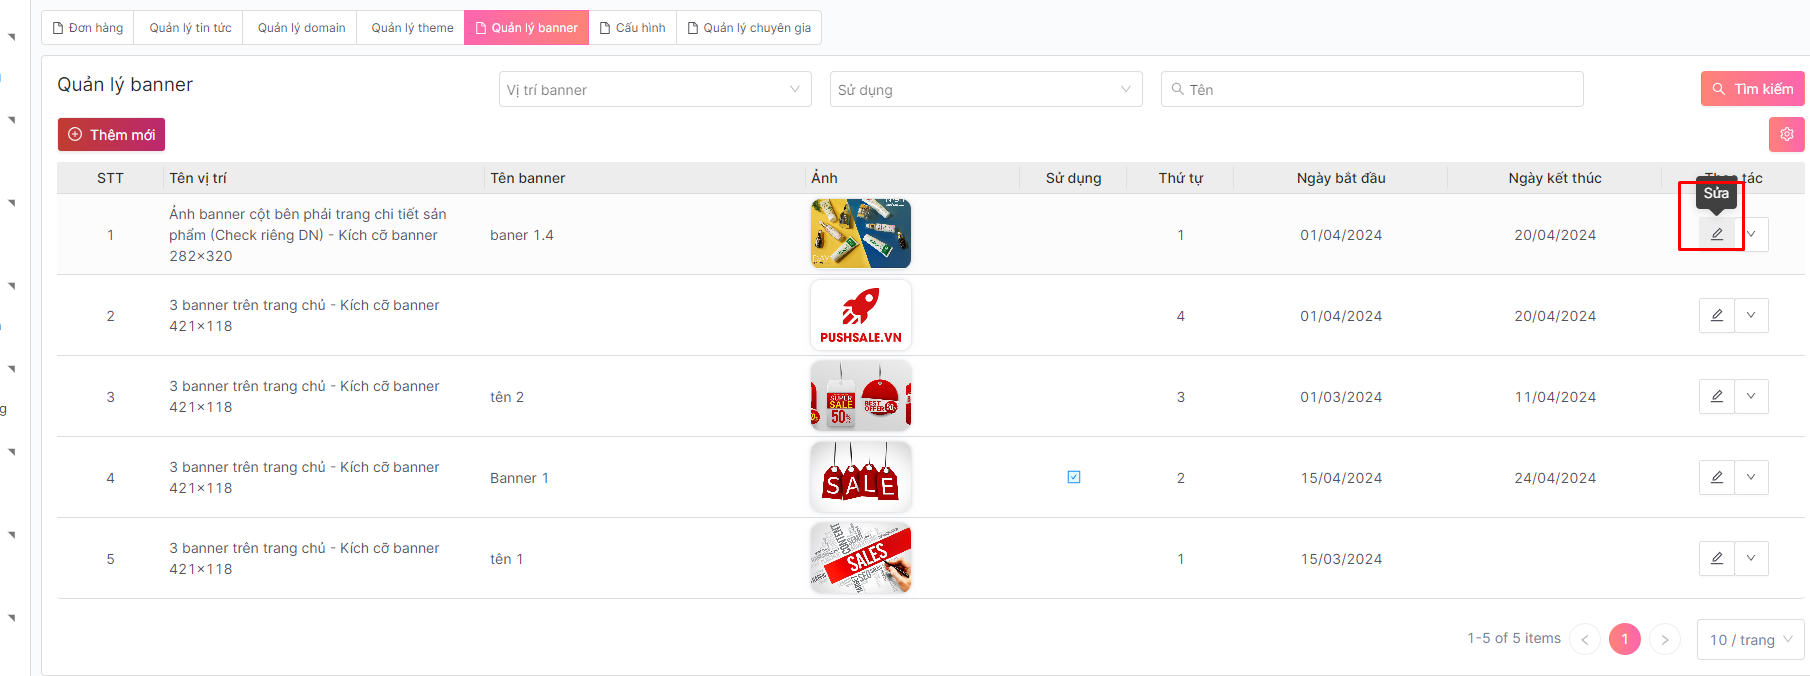Image resolution: width=1810 pixels, height=676 pixels.
Task: Toggle the Sử dụng checkbox for Banner 1
Action: [x=1073, y=477]
